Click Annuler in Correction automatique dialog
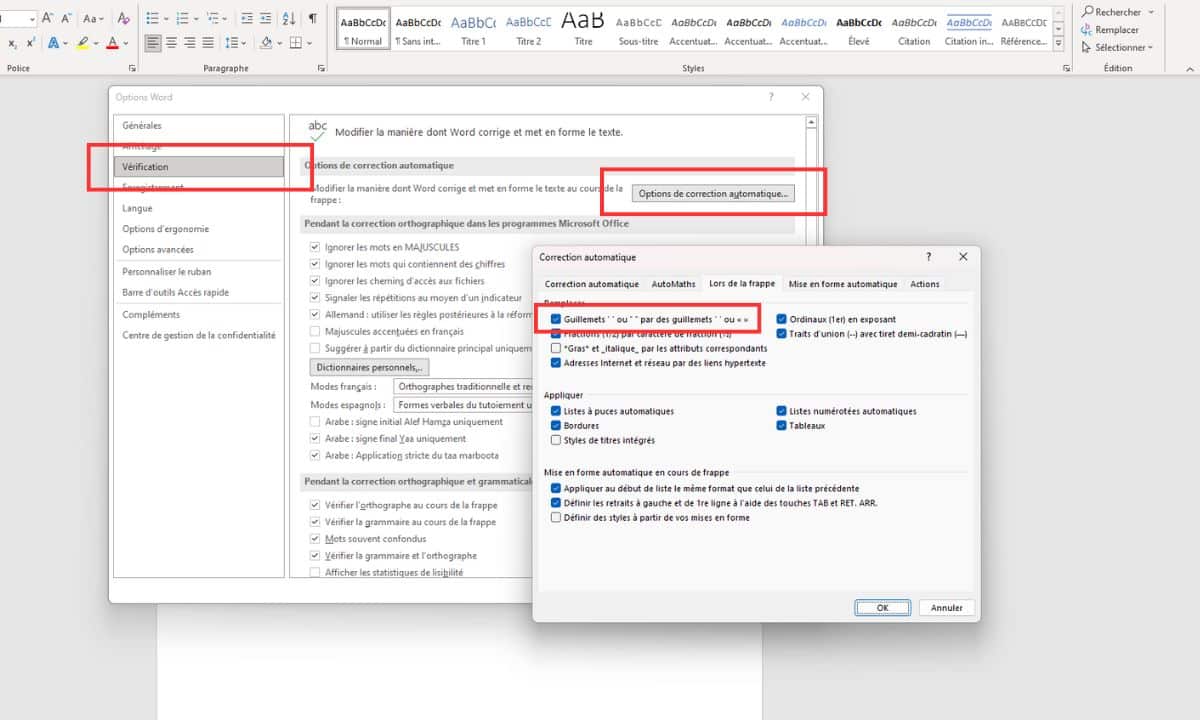The width and height of the screenshot is (1200, 720). coord(947,607)
